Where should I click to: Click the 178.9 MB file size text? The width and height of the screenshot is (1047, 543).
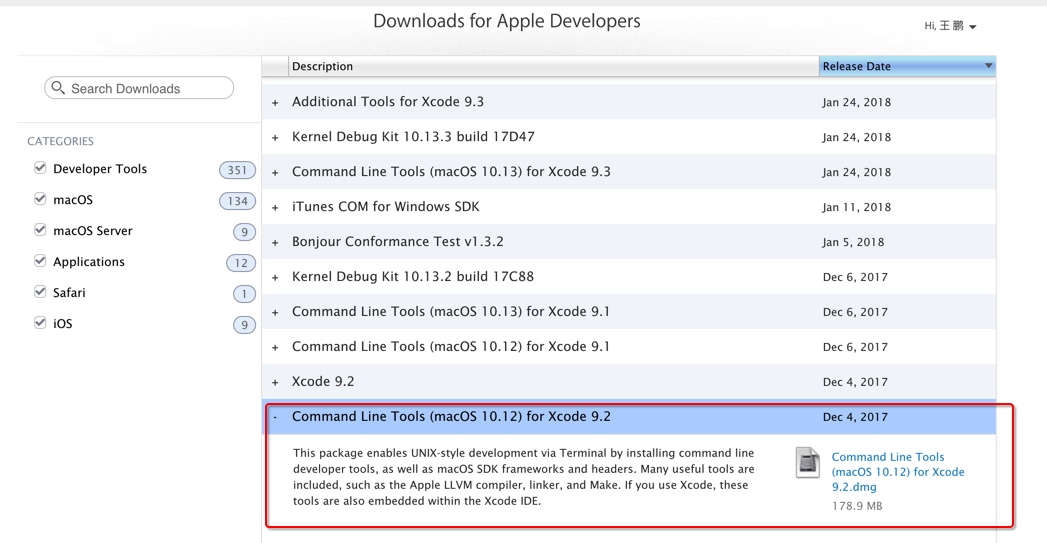tap(857, 506)
